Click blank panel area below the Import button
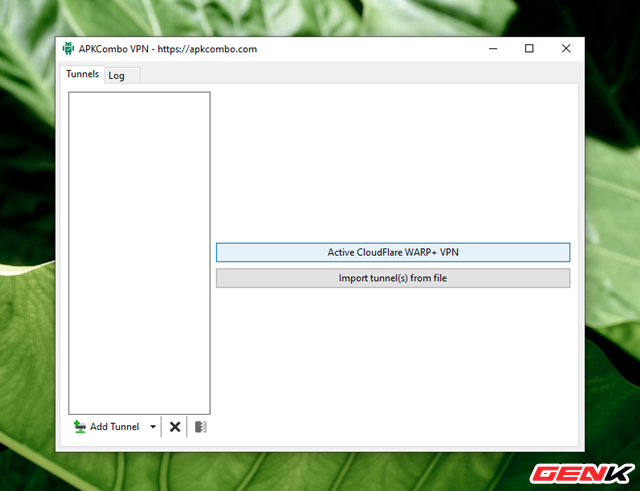The height and width of the screenshot is (491, 640). click(392, 360)
